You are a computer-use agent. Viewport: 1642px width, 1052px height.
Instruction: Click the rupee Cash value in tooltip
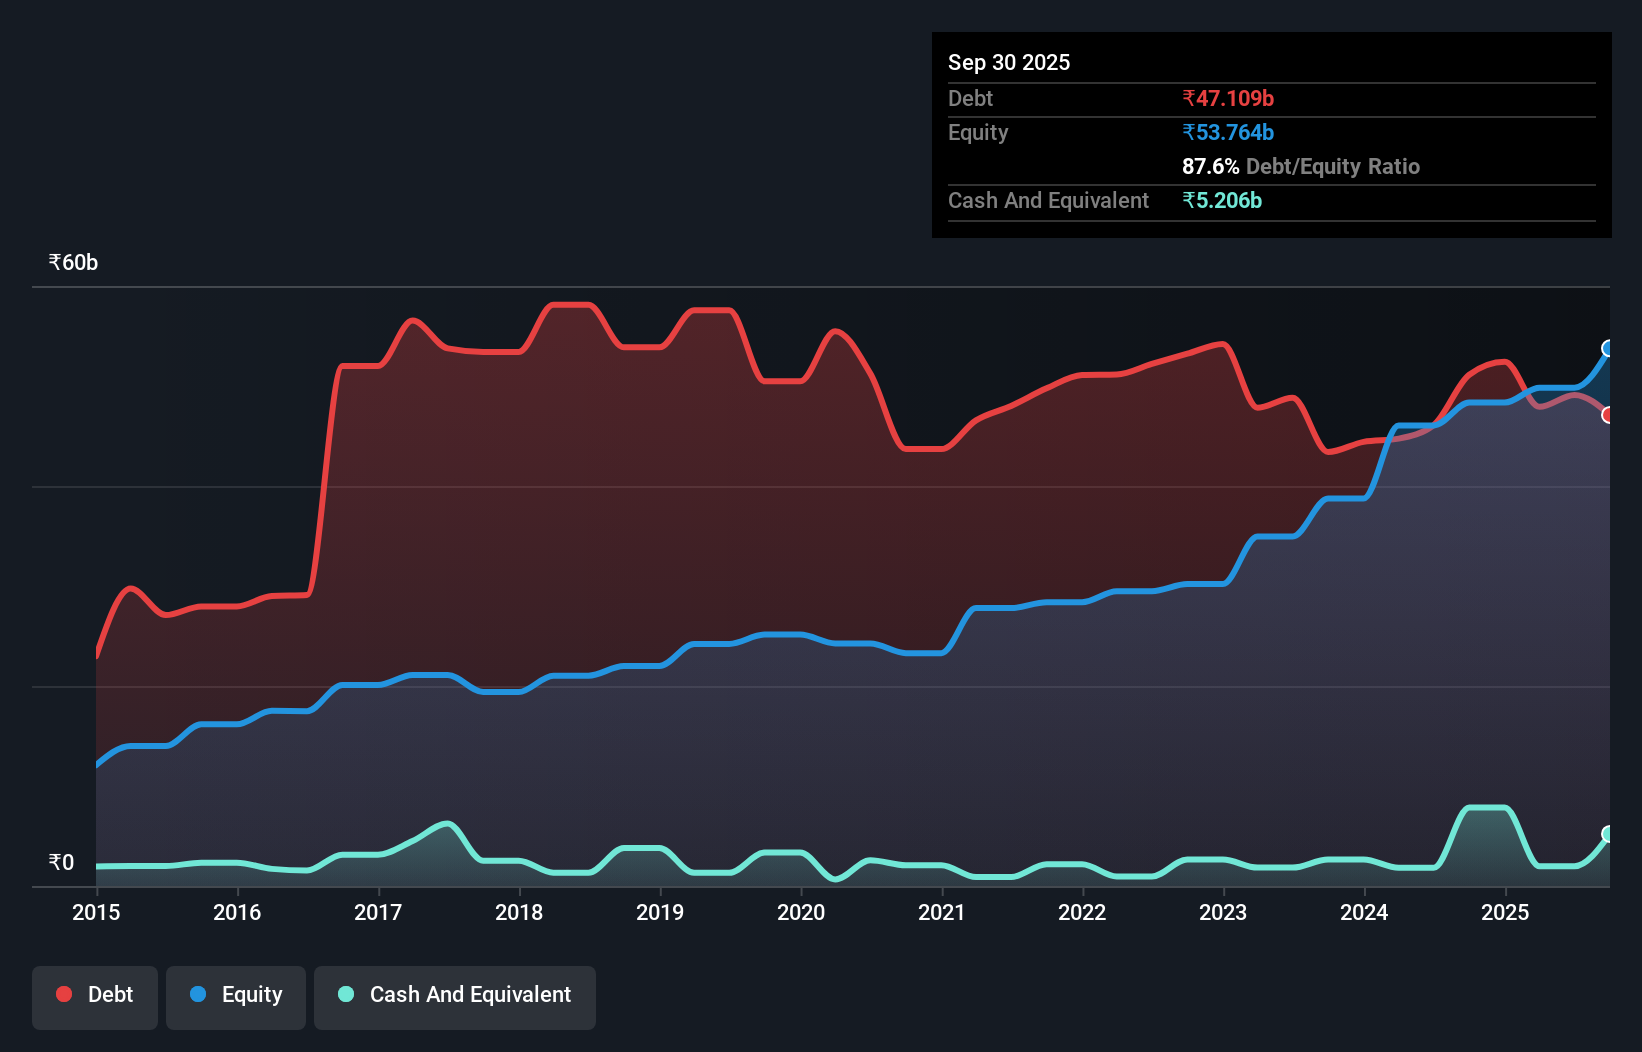[1223, 200]
